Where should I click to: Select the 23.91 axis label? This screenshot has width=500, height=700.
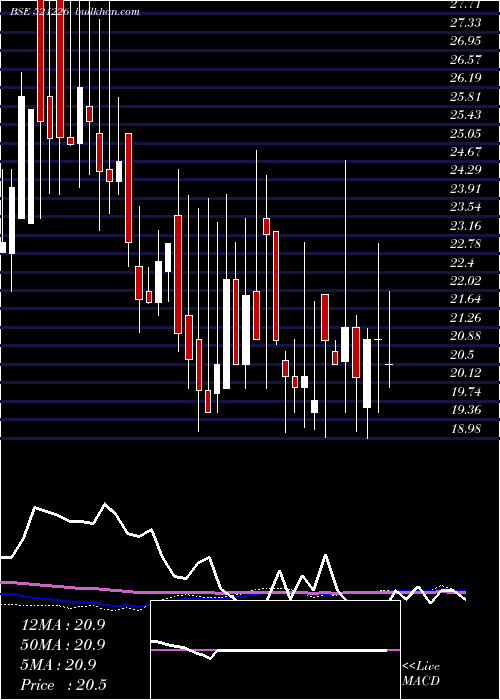465,189
